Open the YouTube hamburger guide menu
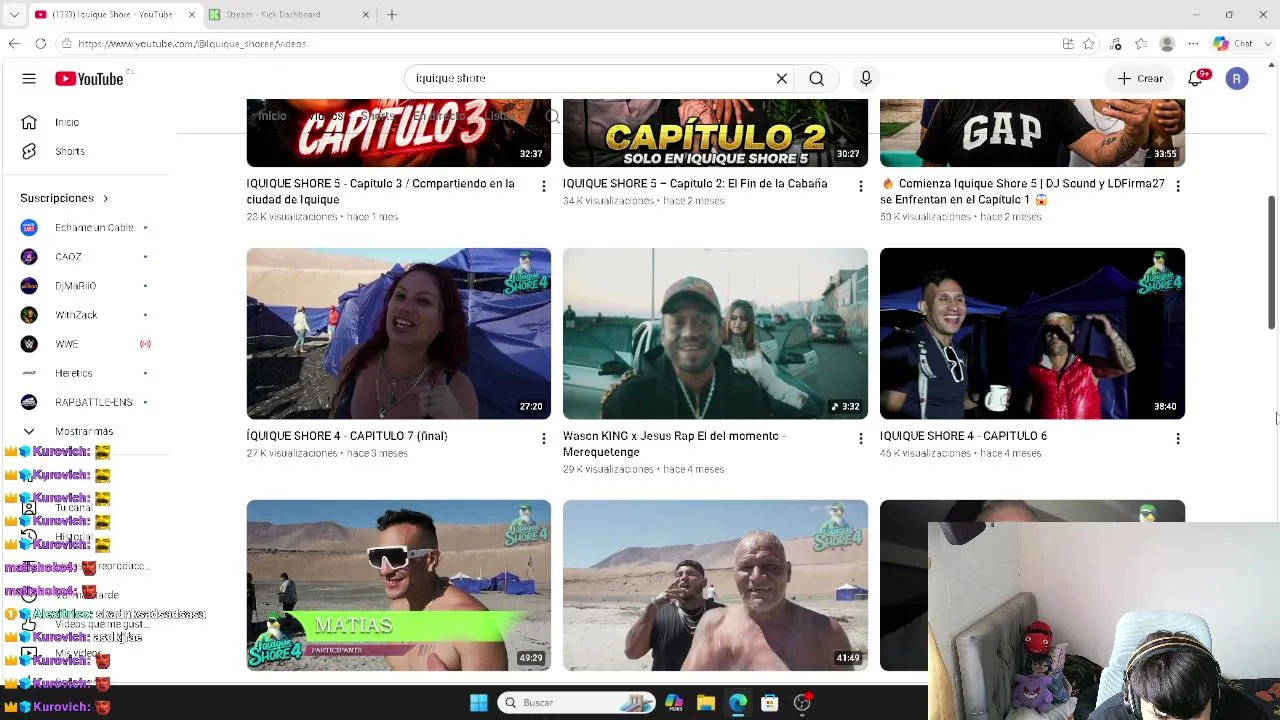 [x=29, y=78]
